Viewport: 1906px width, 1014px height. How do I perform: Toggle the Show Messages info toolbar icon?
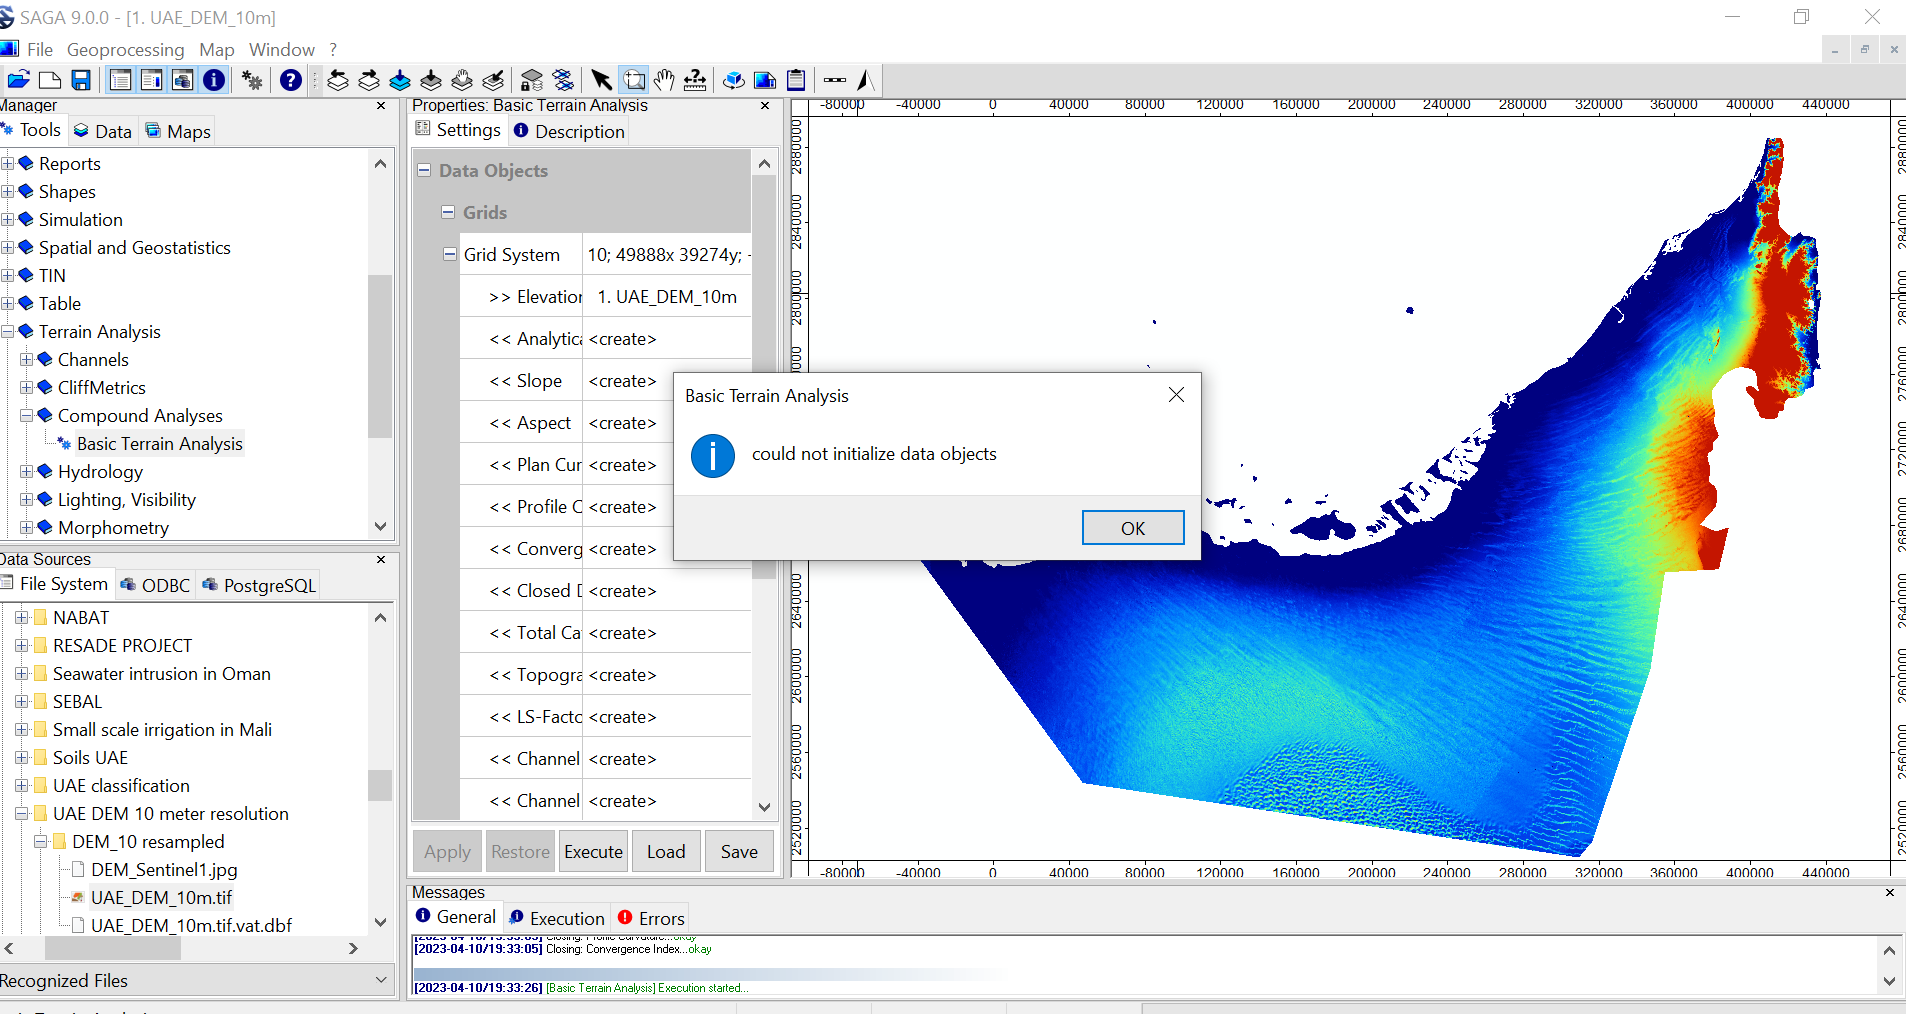pos(214,80)
